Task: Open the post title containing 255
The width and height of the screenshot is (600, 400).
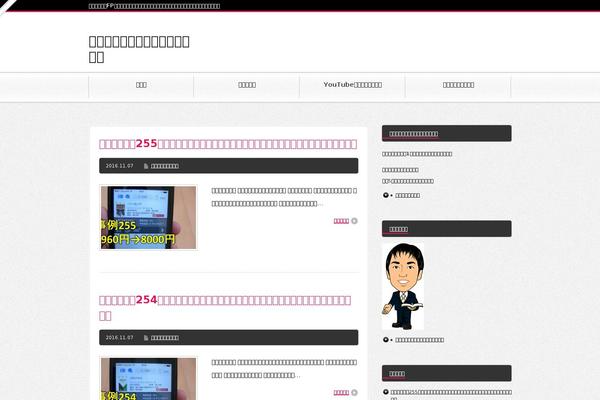Action: 228,144
